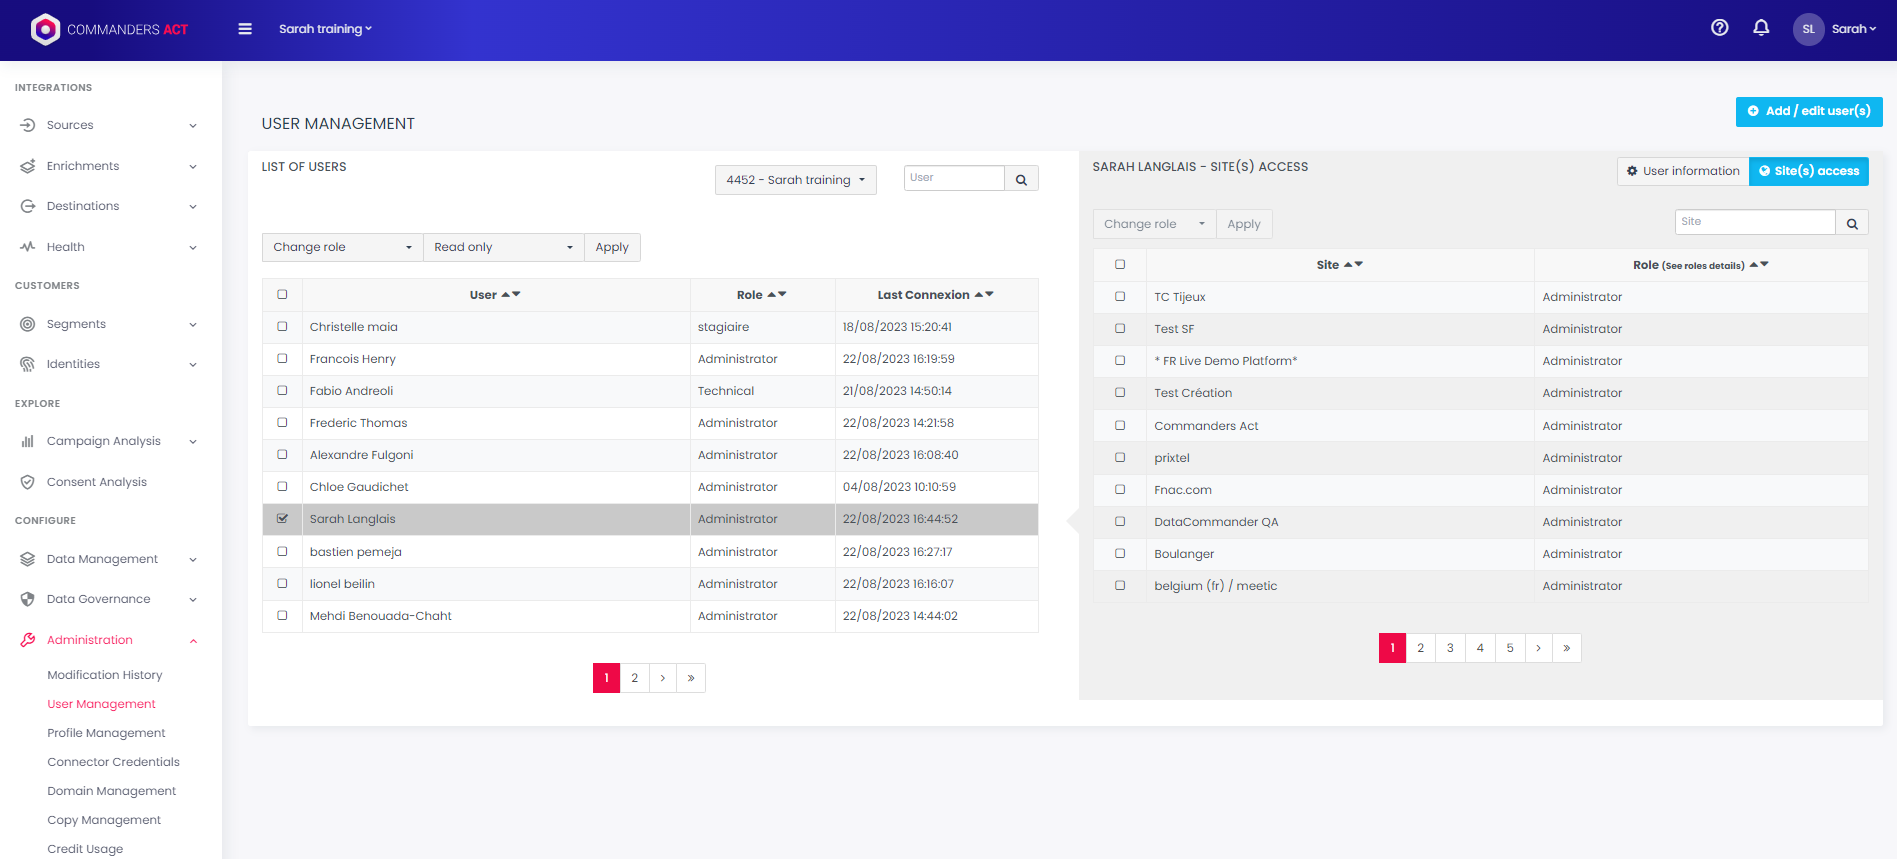Click the Consent Analysis shield icon
The image size is (1897, 859).
pos(28,482)
